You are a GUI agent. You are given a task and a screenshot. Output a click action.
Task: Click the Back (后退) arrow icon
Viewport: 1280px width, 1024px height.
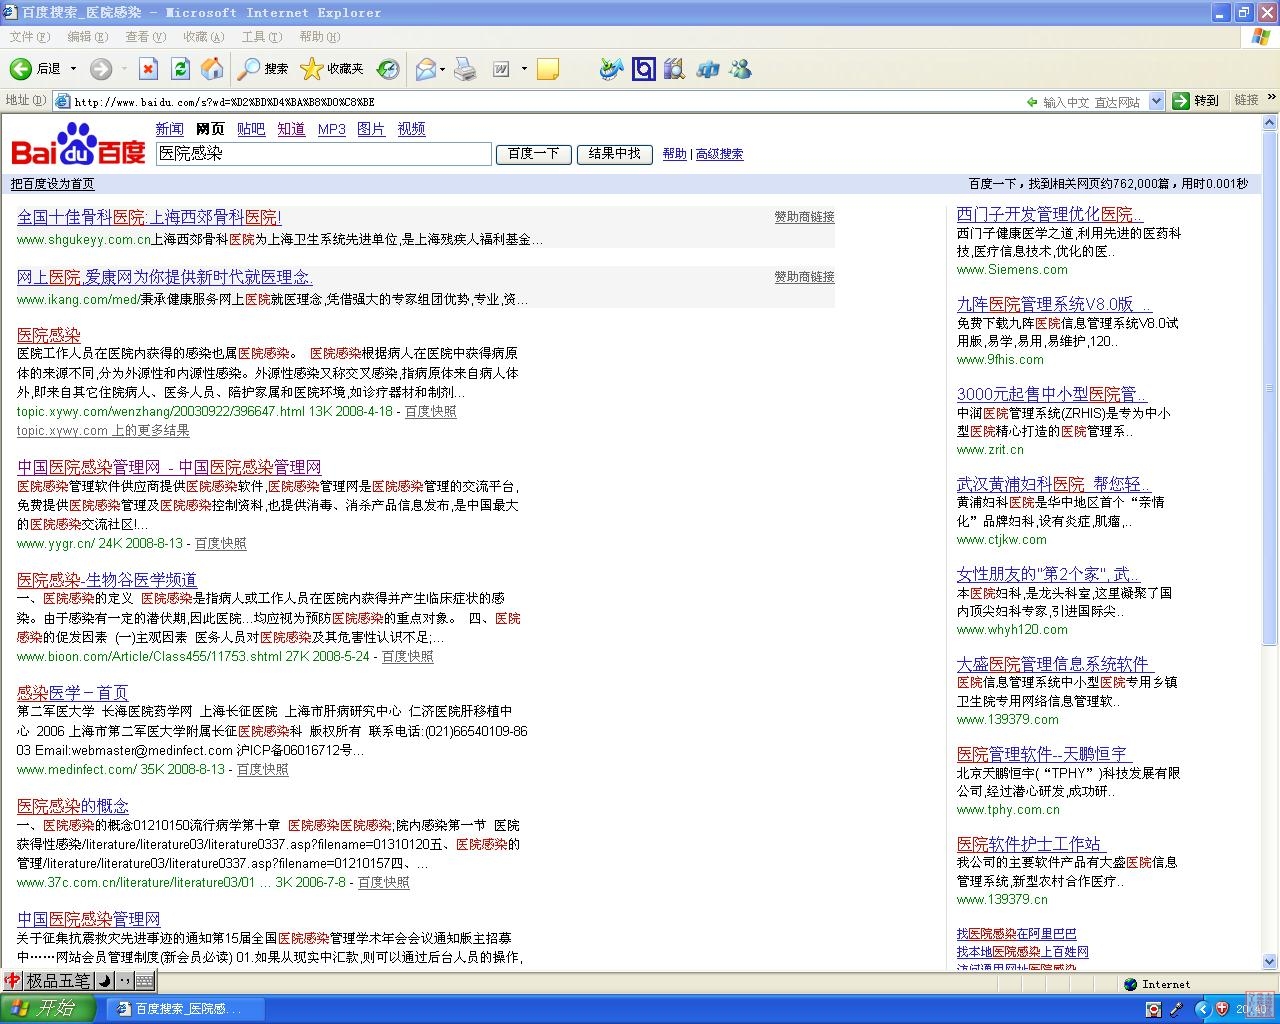20,68
